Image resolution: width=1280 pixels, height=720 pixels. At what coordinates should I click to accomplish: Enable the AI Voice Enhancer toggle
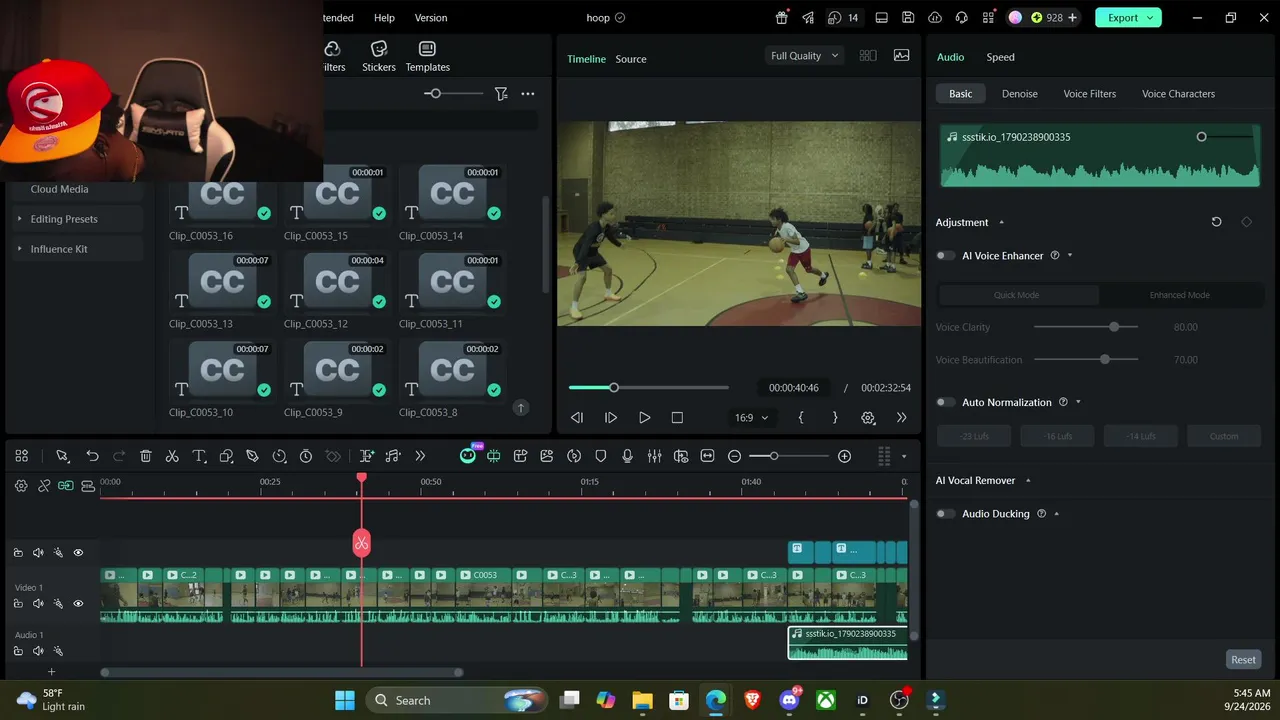point(945,256)
